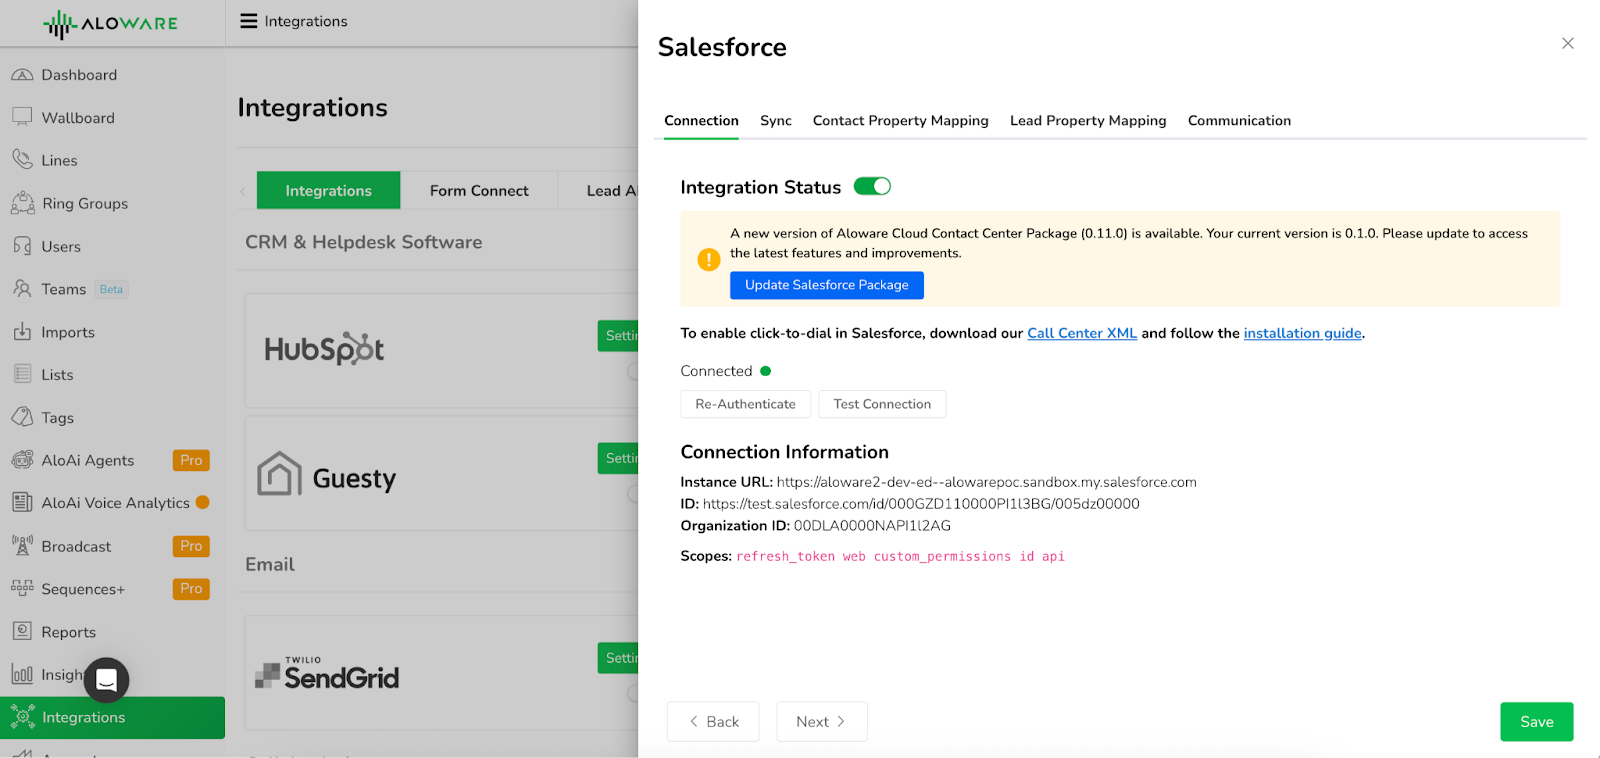Click the Beta badge next to Teams
Screen dimensions: 1600x758
click(111, 289)
